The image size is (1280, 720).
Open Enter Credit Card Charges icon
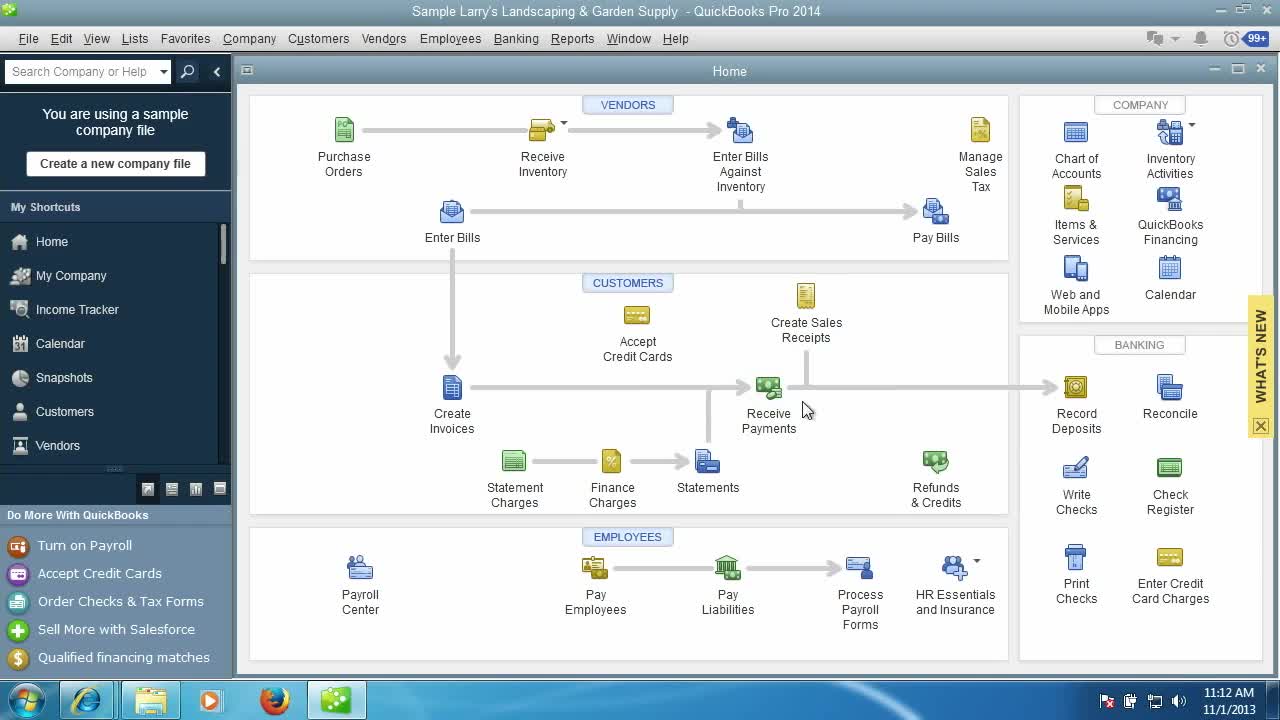(x=1169, y=557)
